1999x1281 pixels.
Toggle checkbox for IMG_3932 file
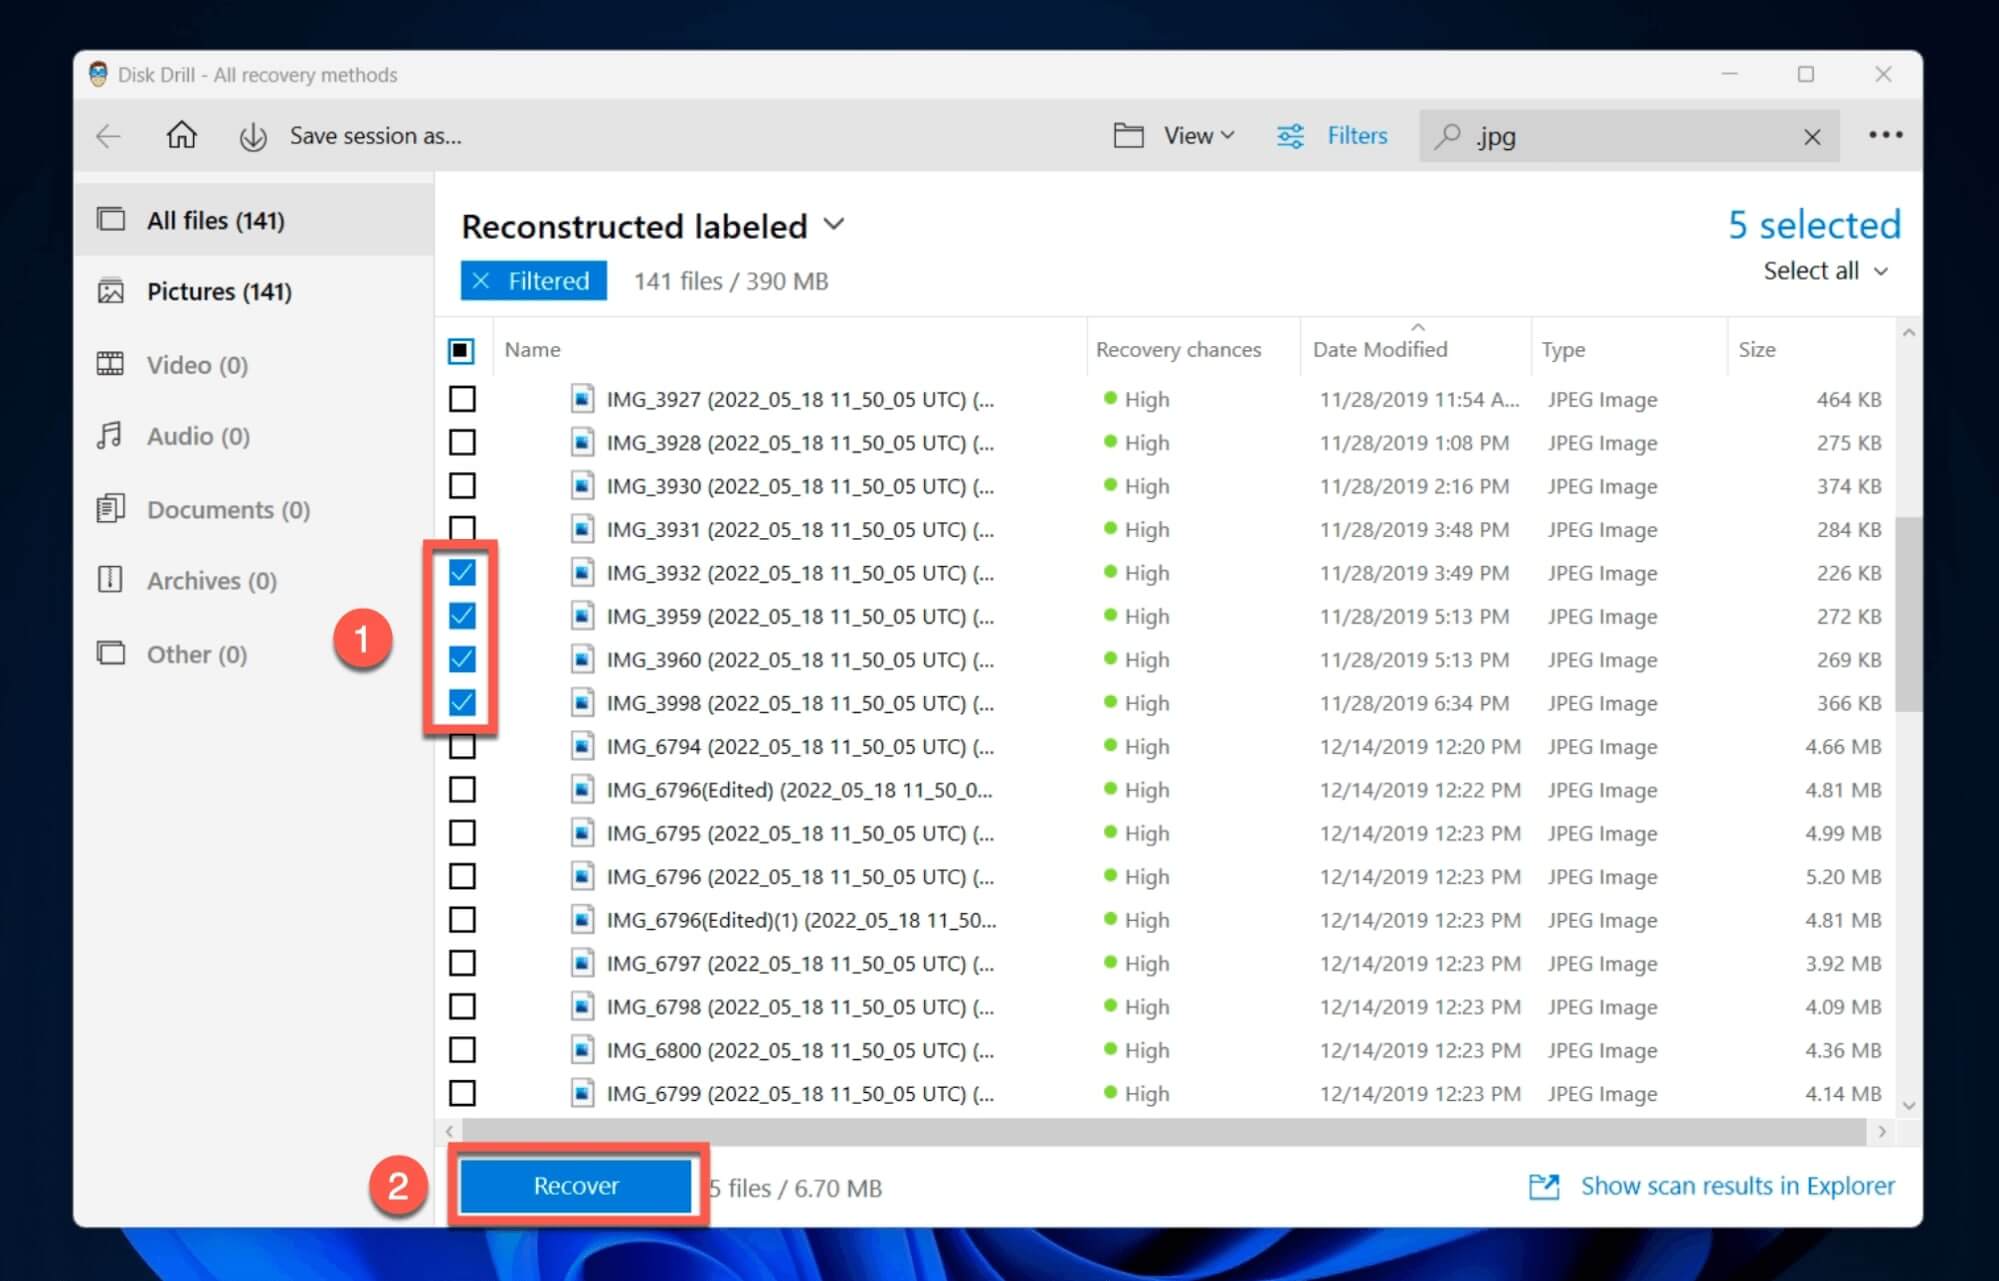click(463, 571)
